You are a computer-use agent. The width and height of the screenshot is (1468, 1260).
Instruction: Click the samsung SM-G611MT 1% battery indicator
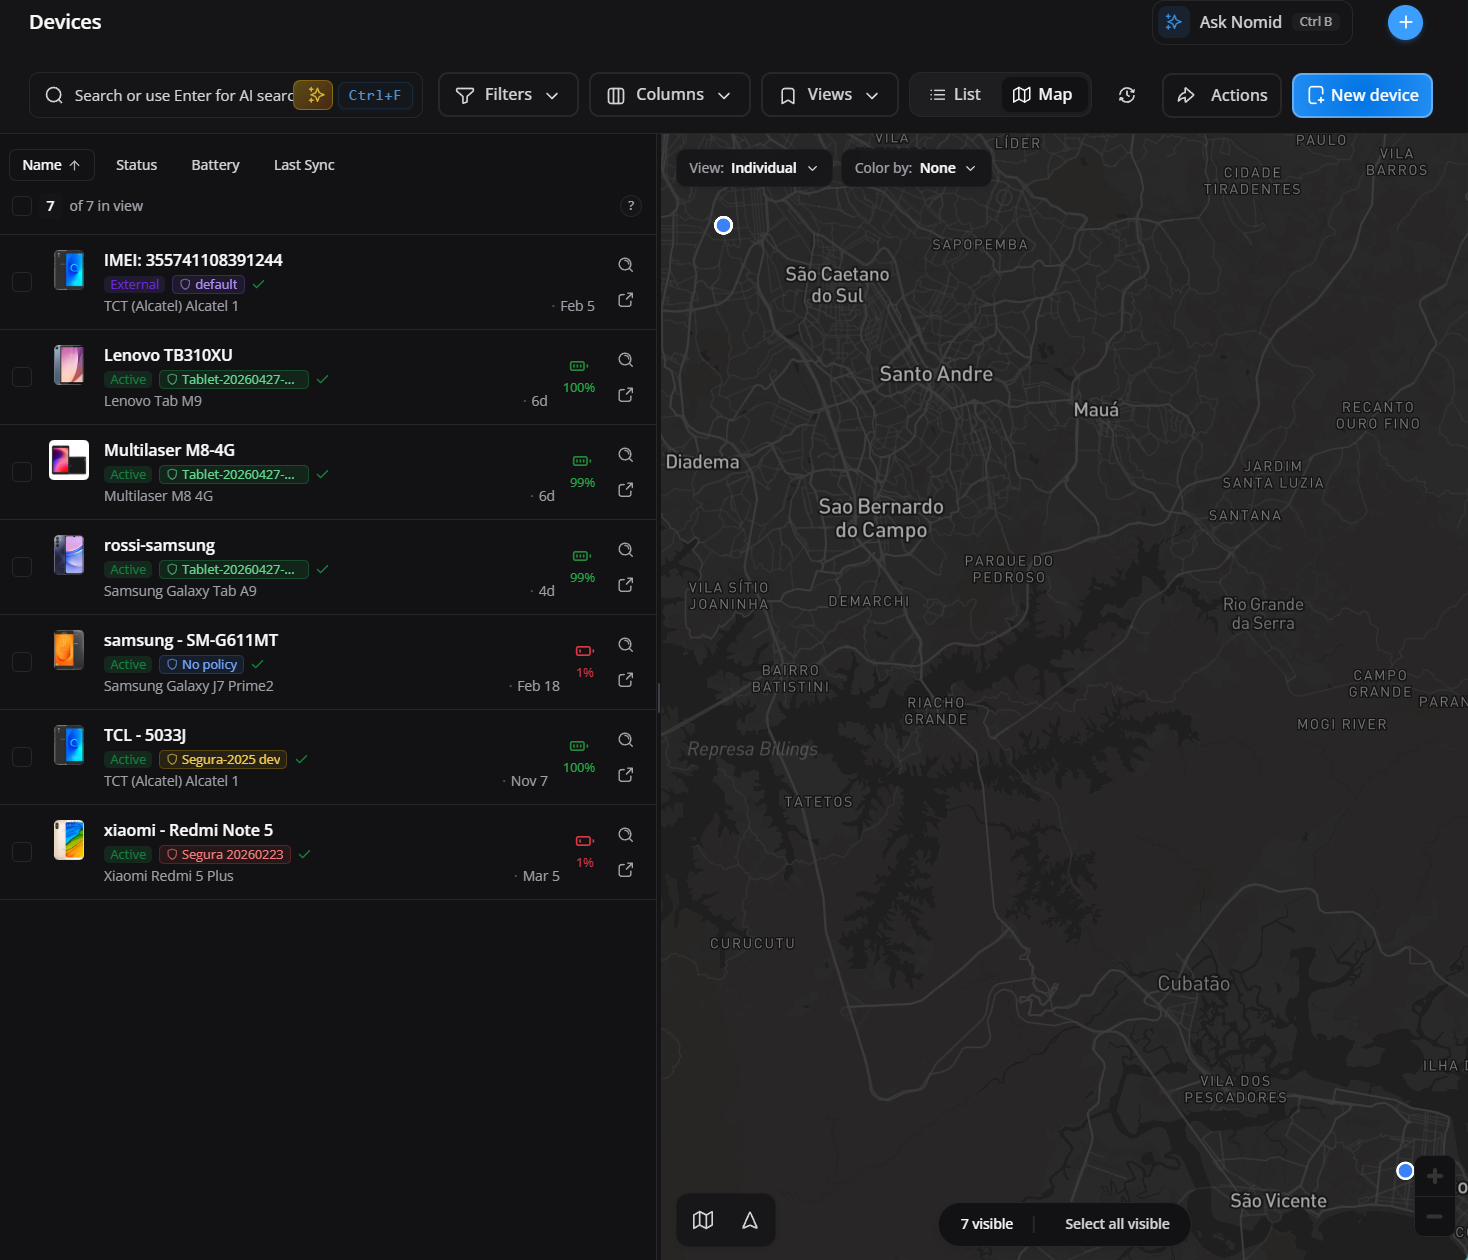[x=585, y=662]
